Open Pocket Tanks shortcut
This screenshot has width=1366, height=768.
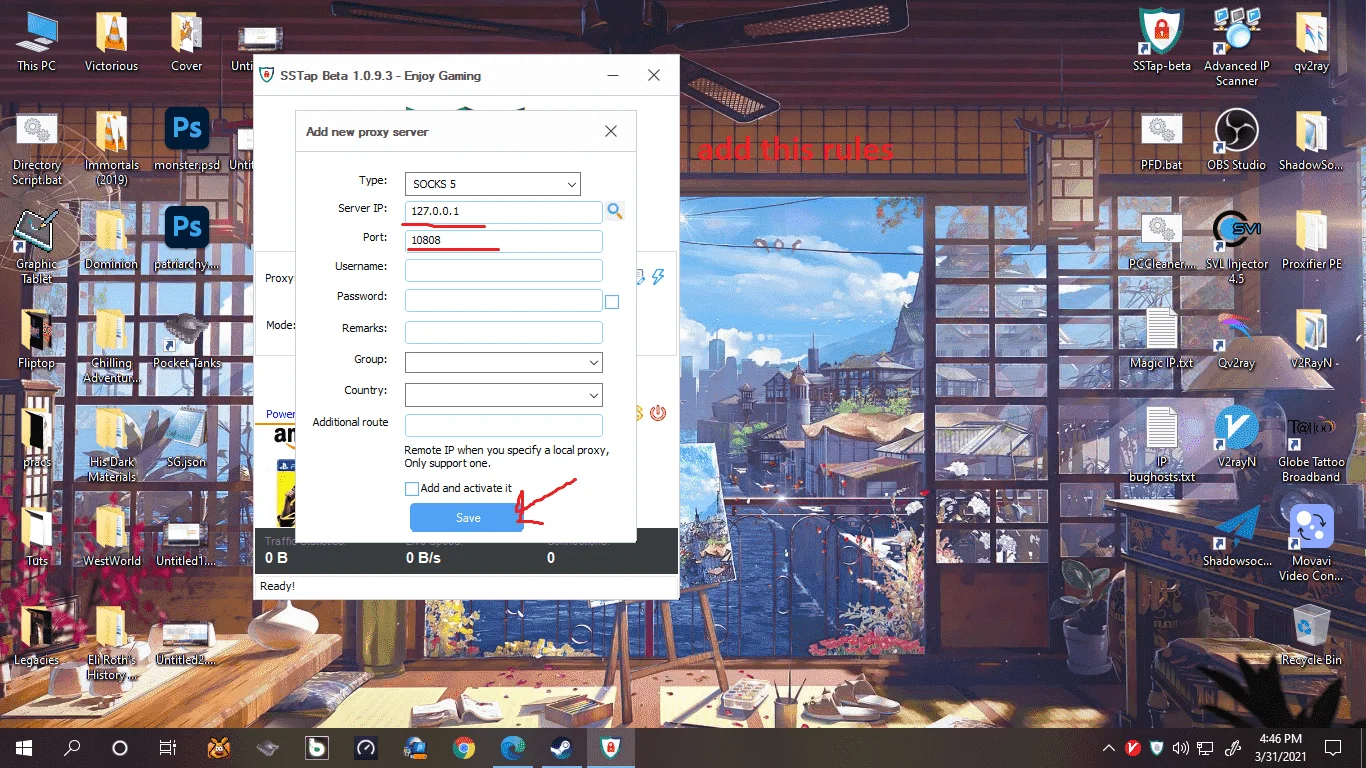pyautogui.click(x=186, y=339)
